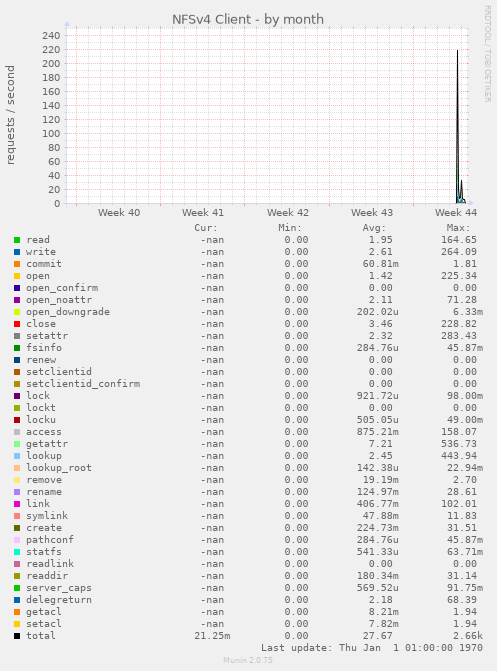
Task: Click the black total legend swatch
Action: click(x=17, y=636)
